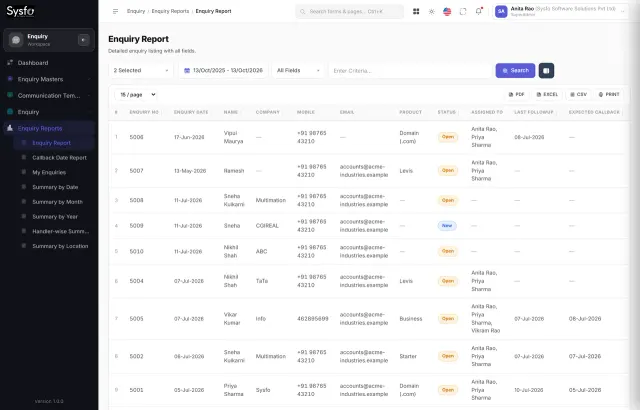Screen dimensions: 640x410
Task: Click mobile number 462895699
Action: pos(313,319)
